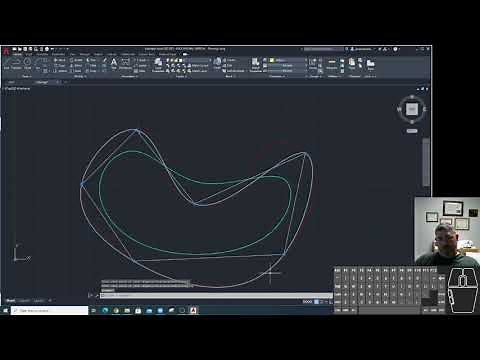This screenshot has width=480, height=360.
Task: Open Task View from the taskbar
Action: [x=94, y=310]
